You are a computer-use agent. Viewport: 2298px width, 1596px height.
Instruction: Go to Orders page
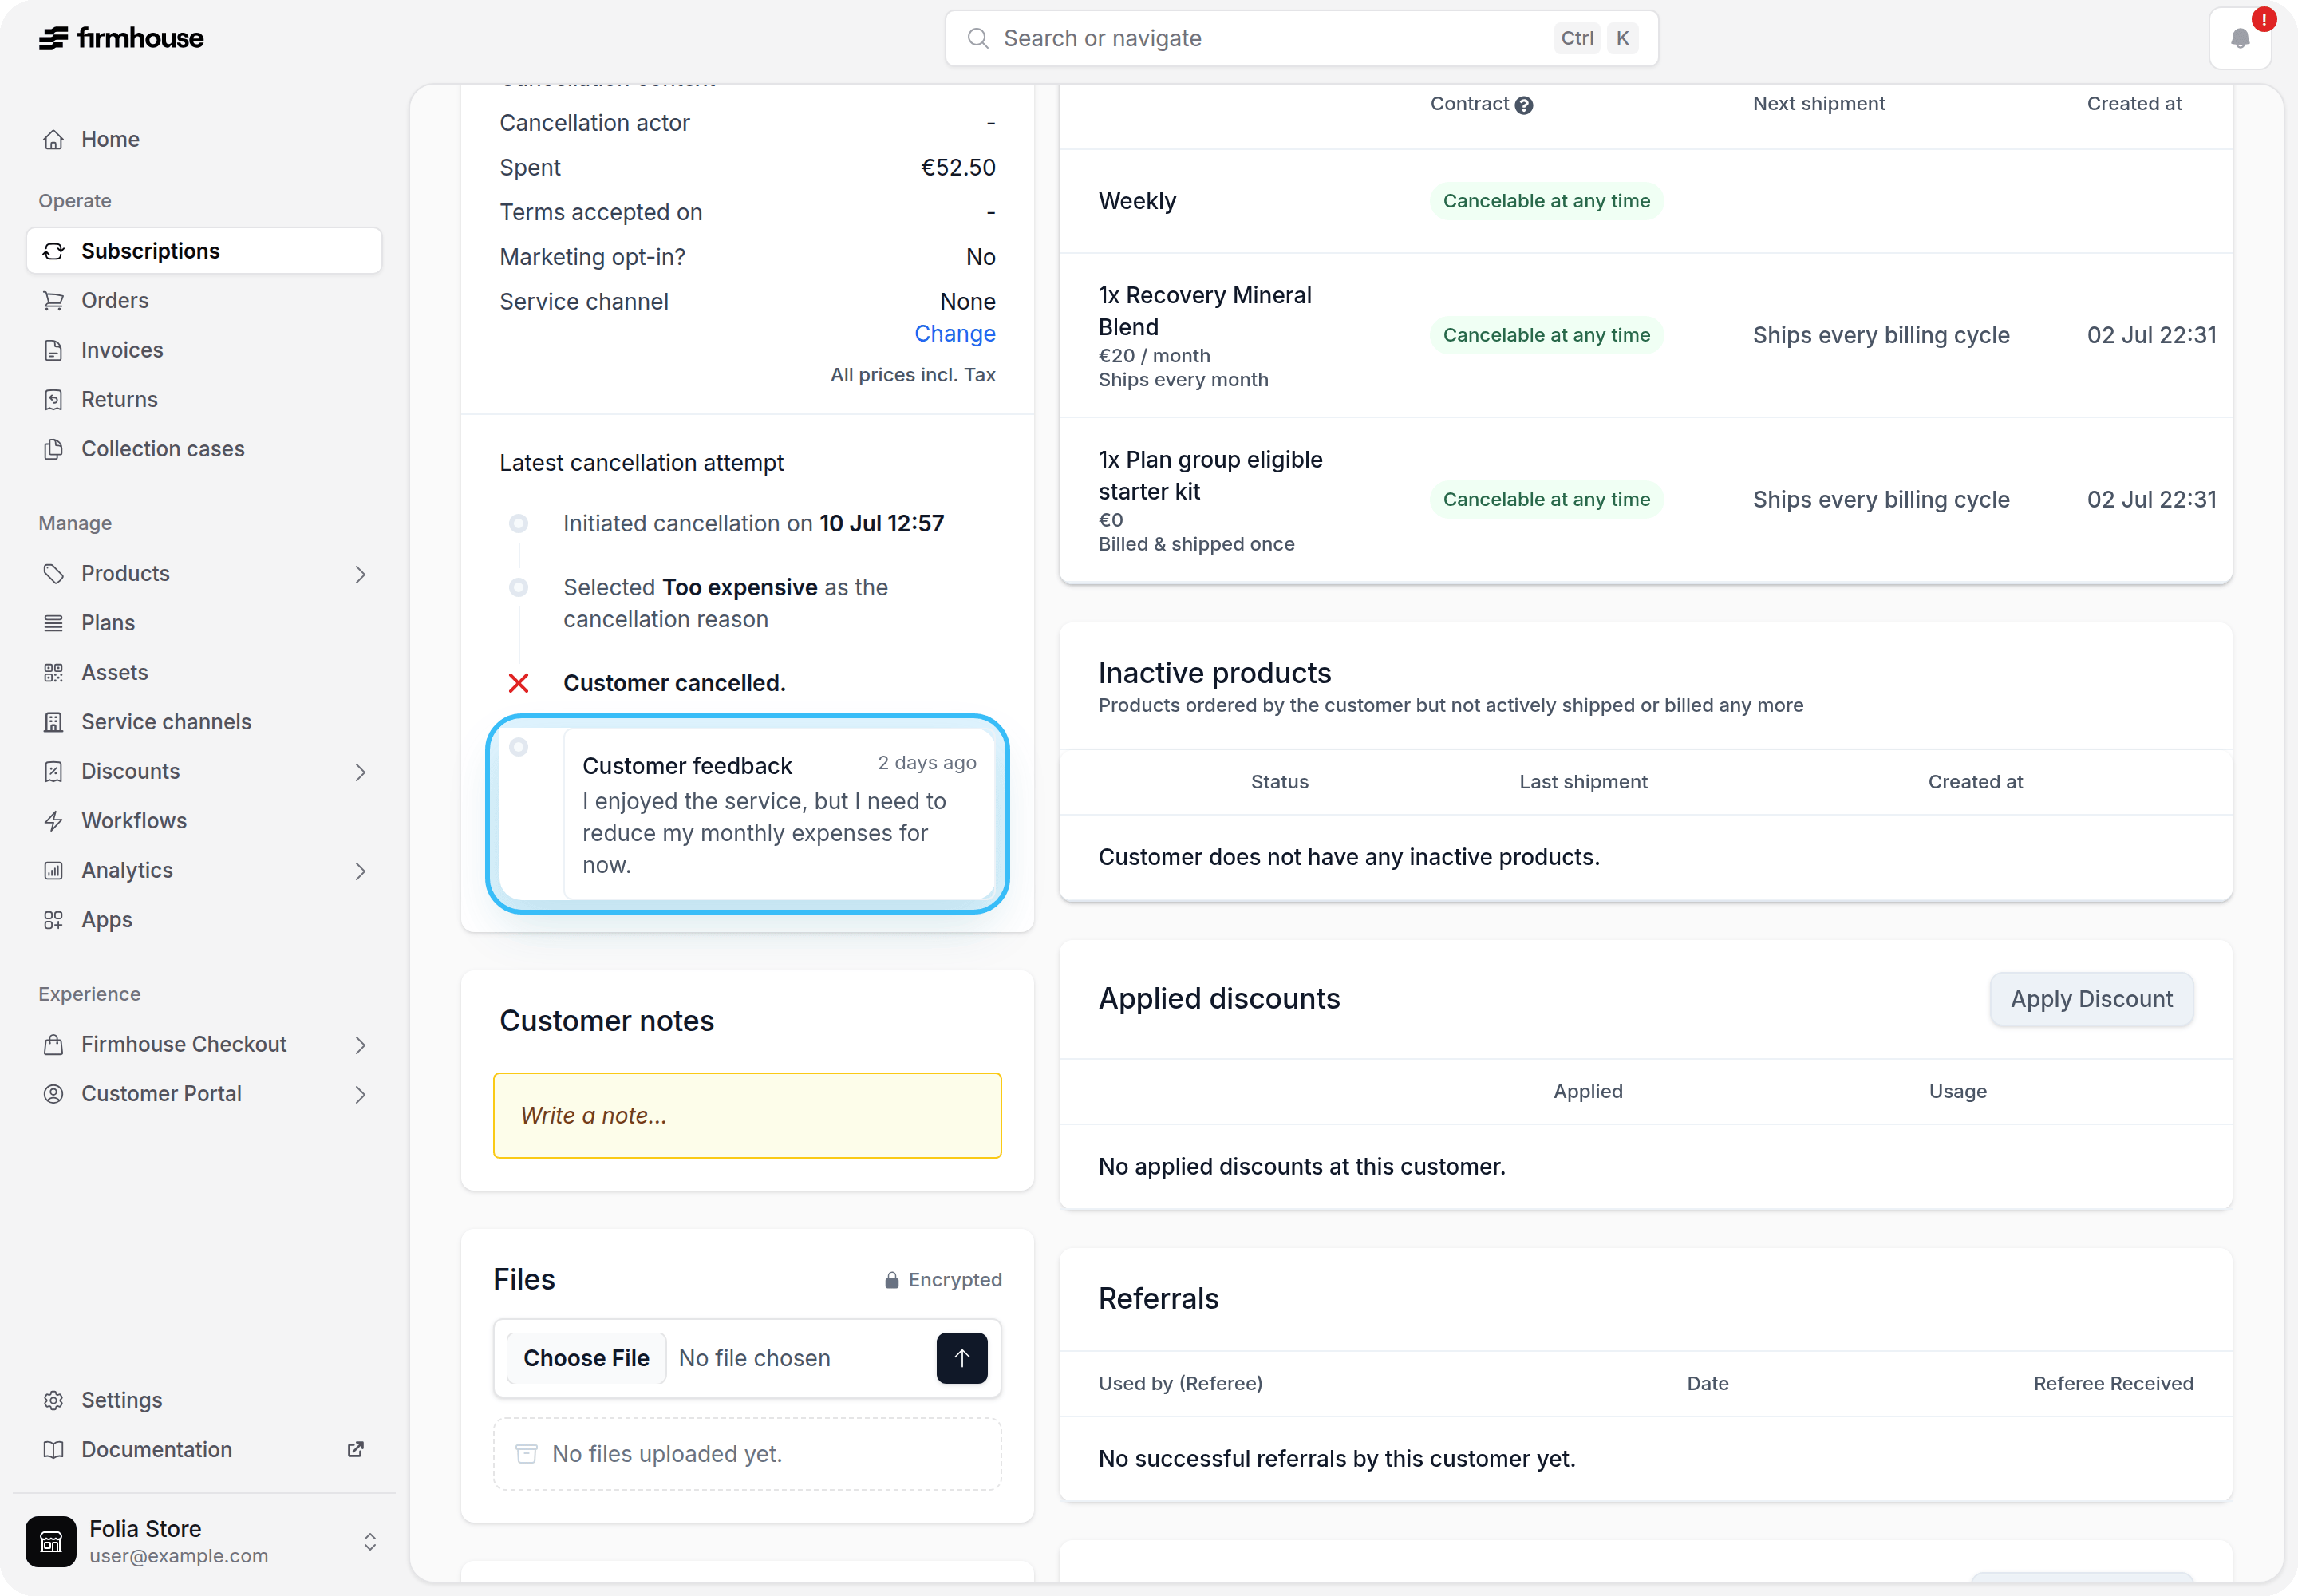tap(204, 300)
